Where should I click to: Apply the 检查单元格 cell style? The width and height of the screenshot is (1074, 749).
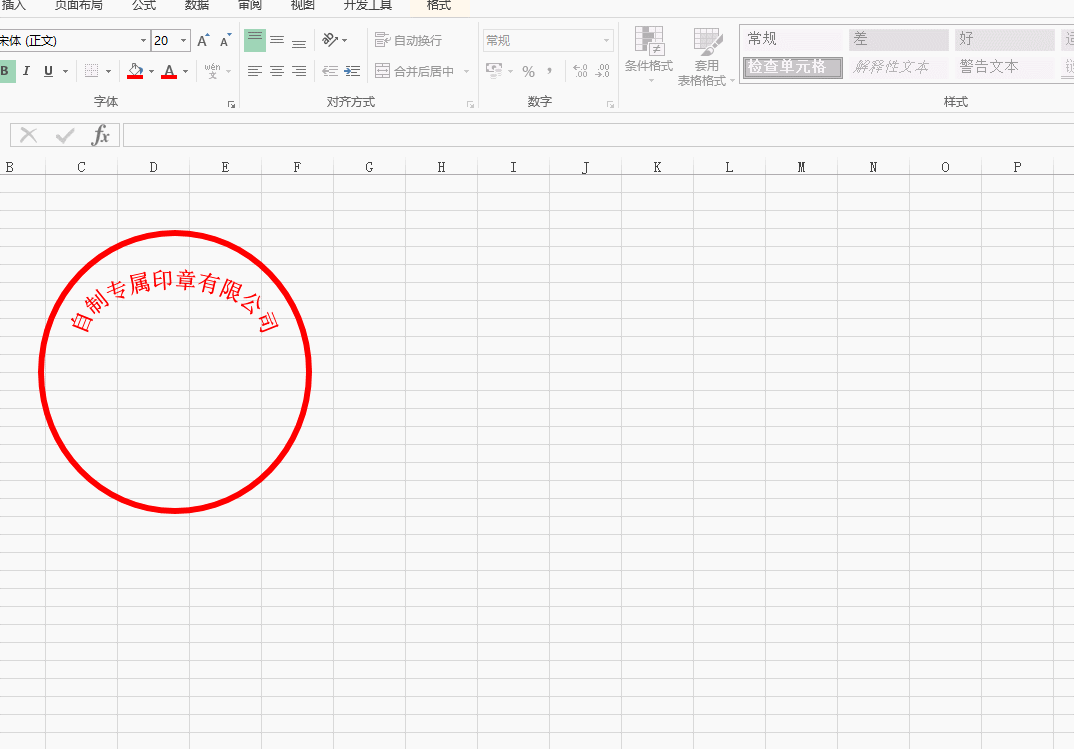coord(791,67)
